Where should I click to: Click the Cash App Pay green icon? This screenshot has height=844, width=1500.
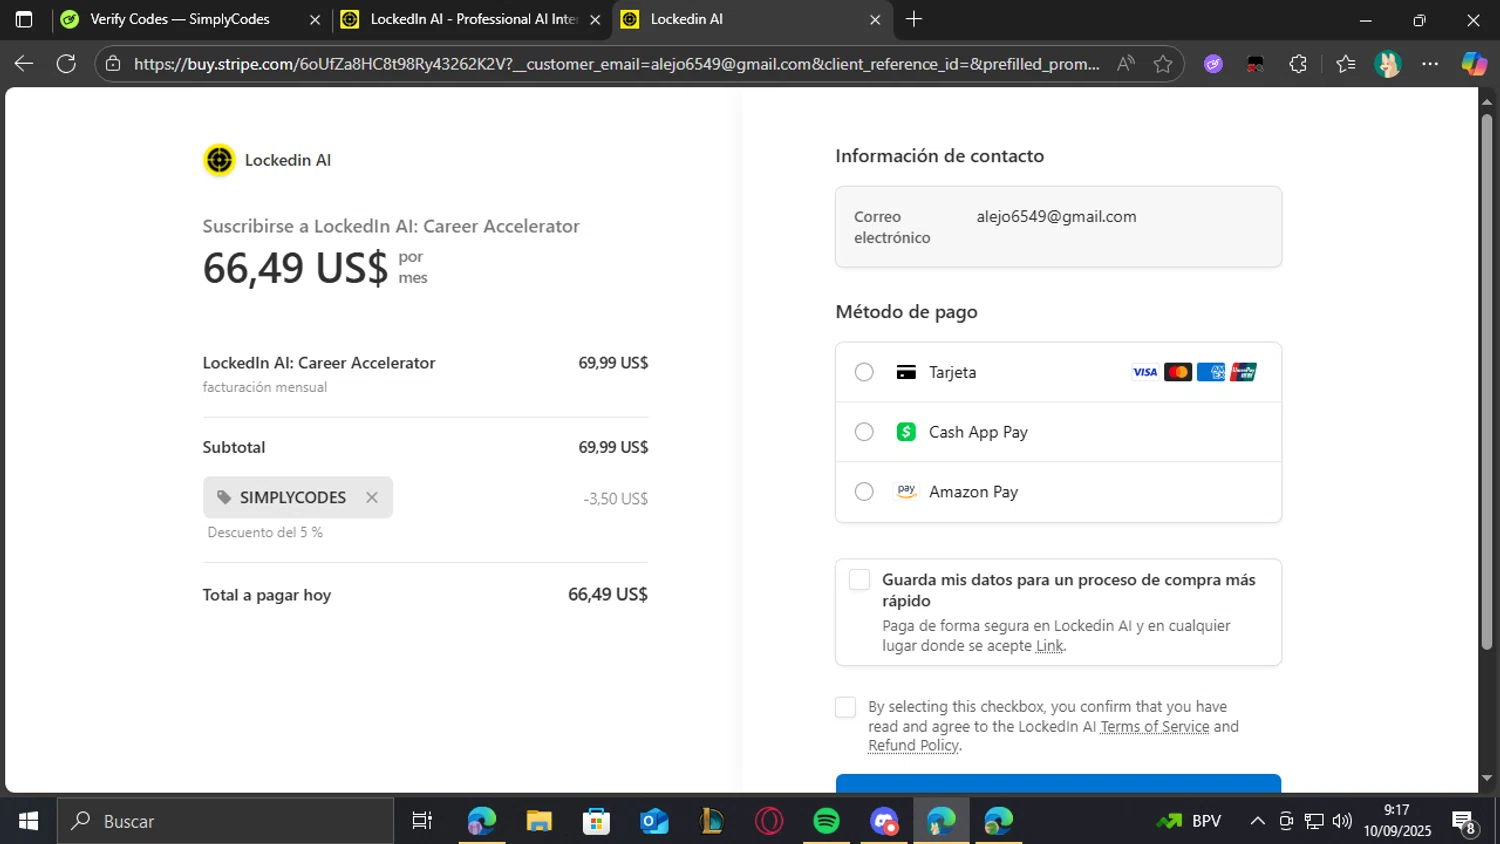click(906, 432)
